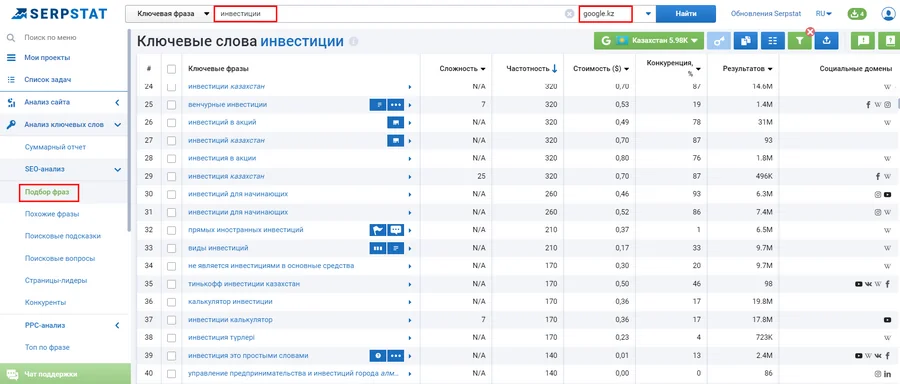The height and width of the screenshot is (384, 900).
Task: Click the export upload icon
Action: click(826, 41)
